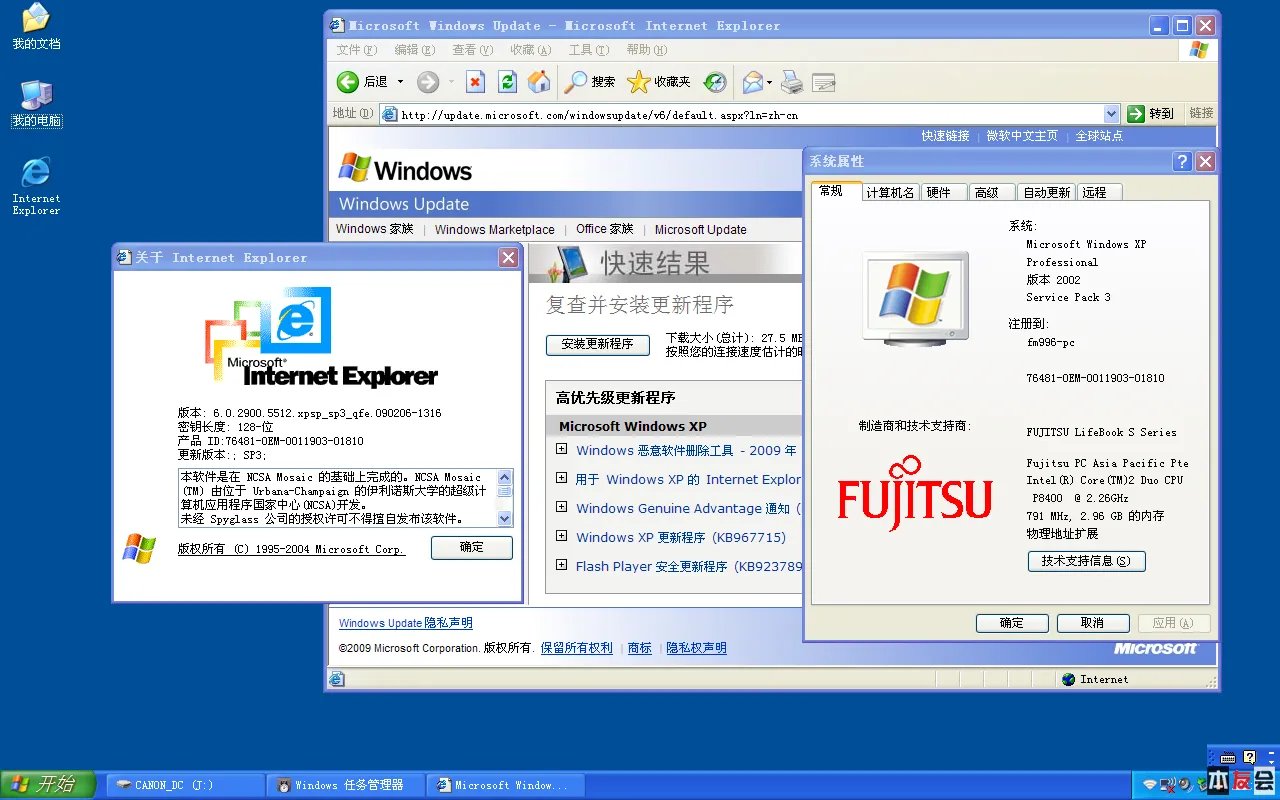Image resolution: width=1280 pixels, height=800 pixels.
Task: Open 我的电脑 from the desktop
Action: point(36,103)
